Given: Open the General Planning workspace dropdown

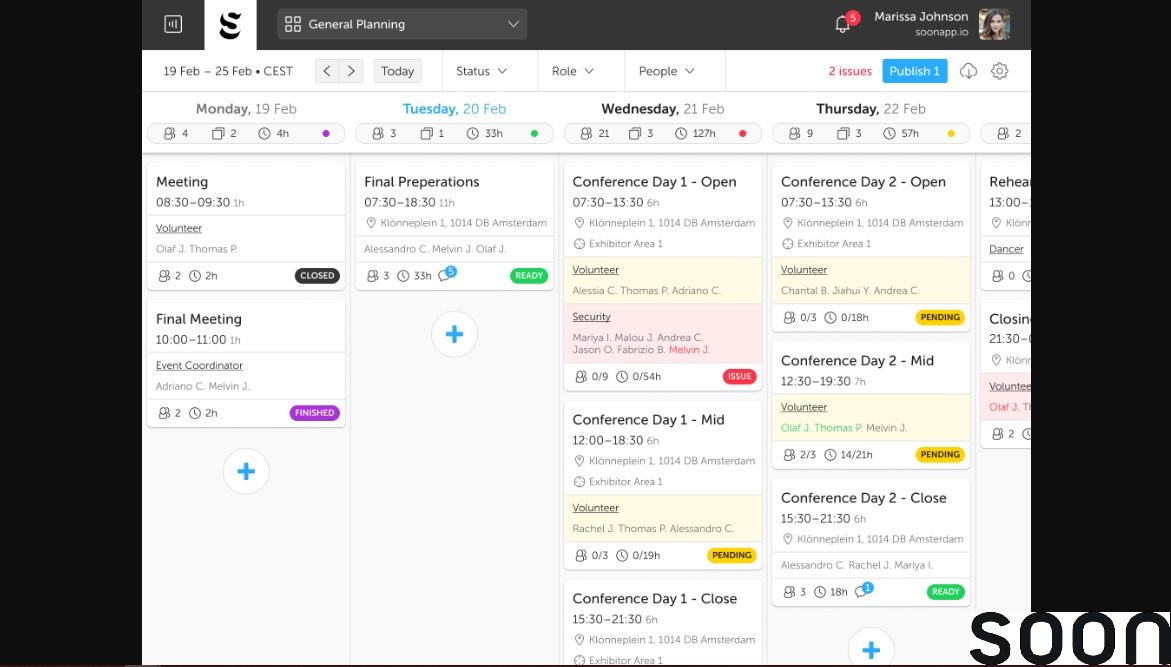Looking at the screenshot, I should [400, 24].
